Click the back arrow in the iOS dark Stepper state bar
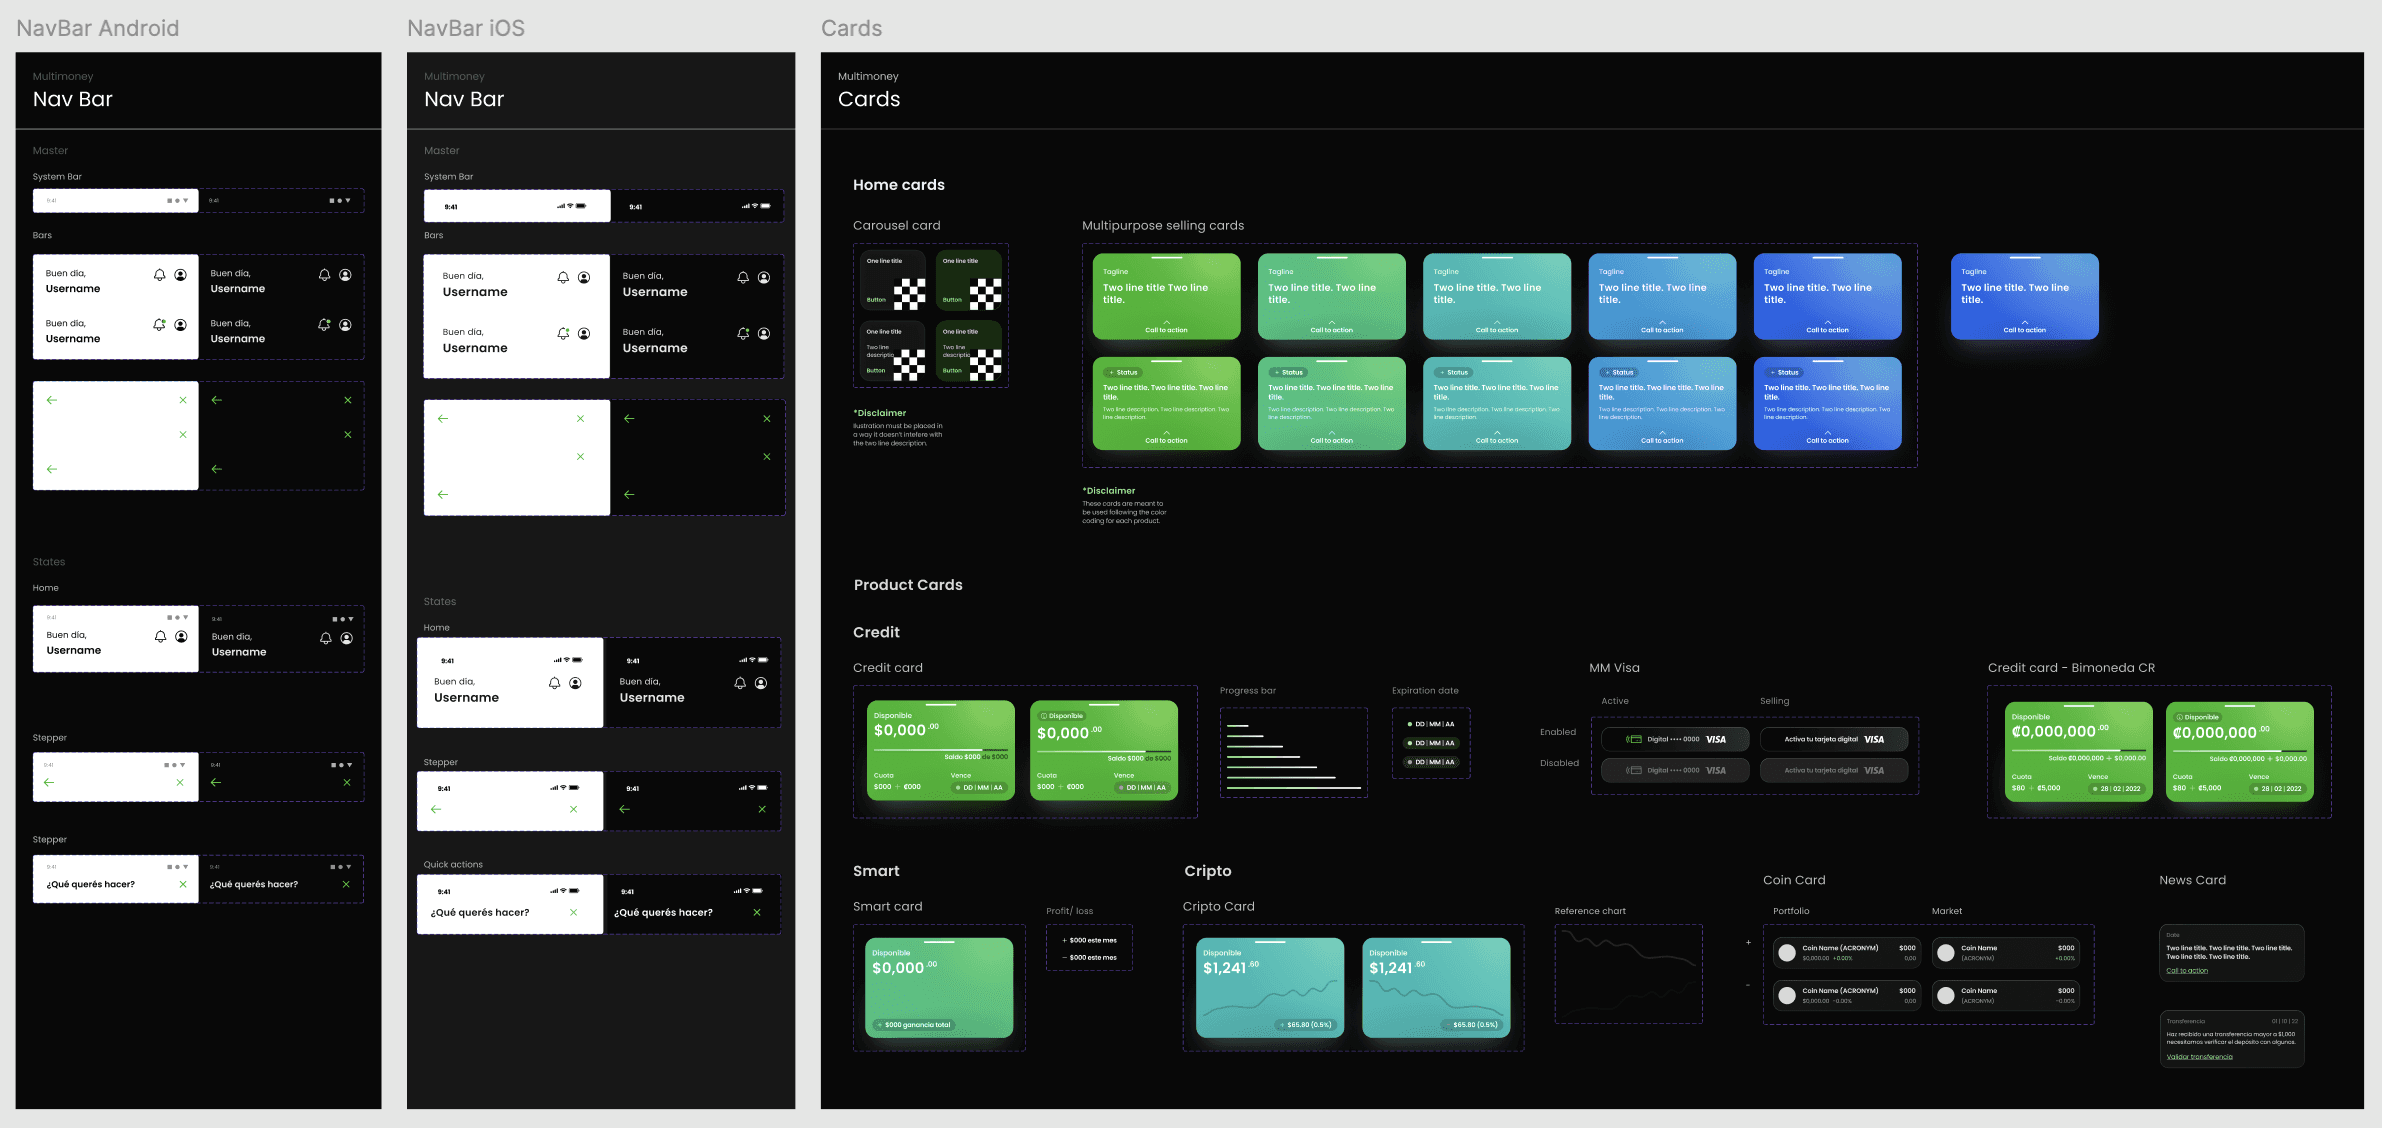The image size is (2382, 1128). click(x=624, y=809)
